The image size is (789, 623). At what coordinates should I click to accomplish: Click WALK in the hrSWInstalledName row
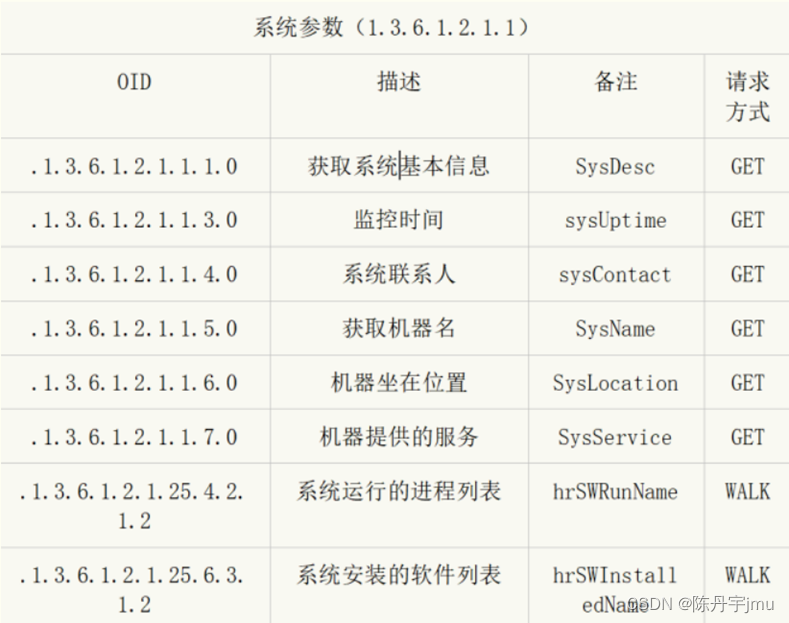pyautogui.click(x=747, y=575)
